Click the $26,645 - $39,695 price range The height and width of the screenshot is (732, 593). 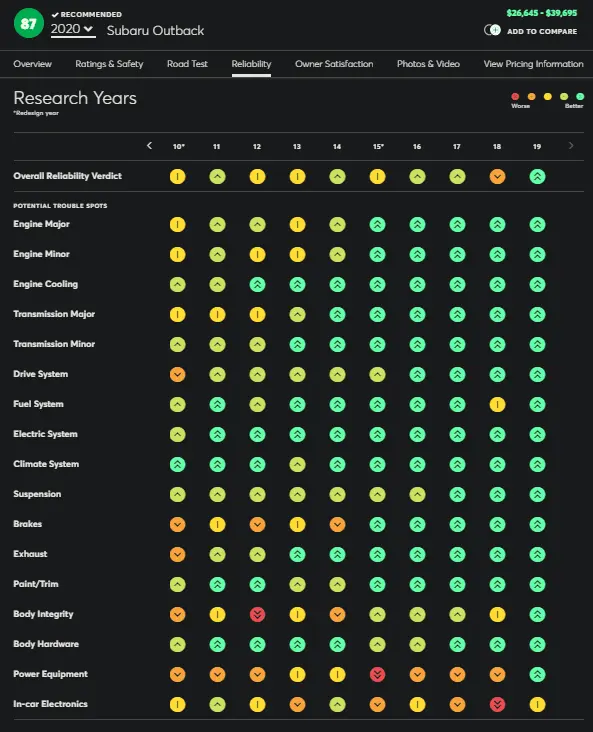[542, 13]
